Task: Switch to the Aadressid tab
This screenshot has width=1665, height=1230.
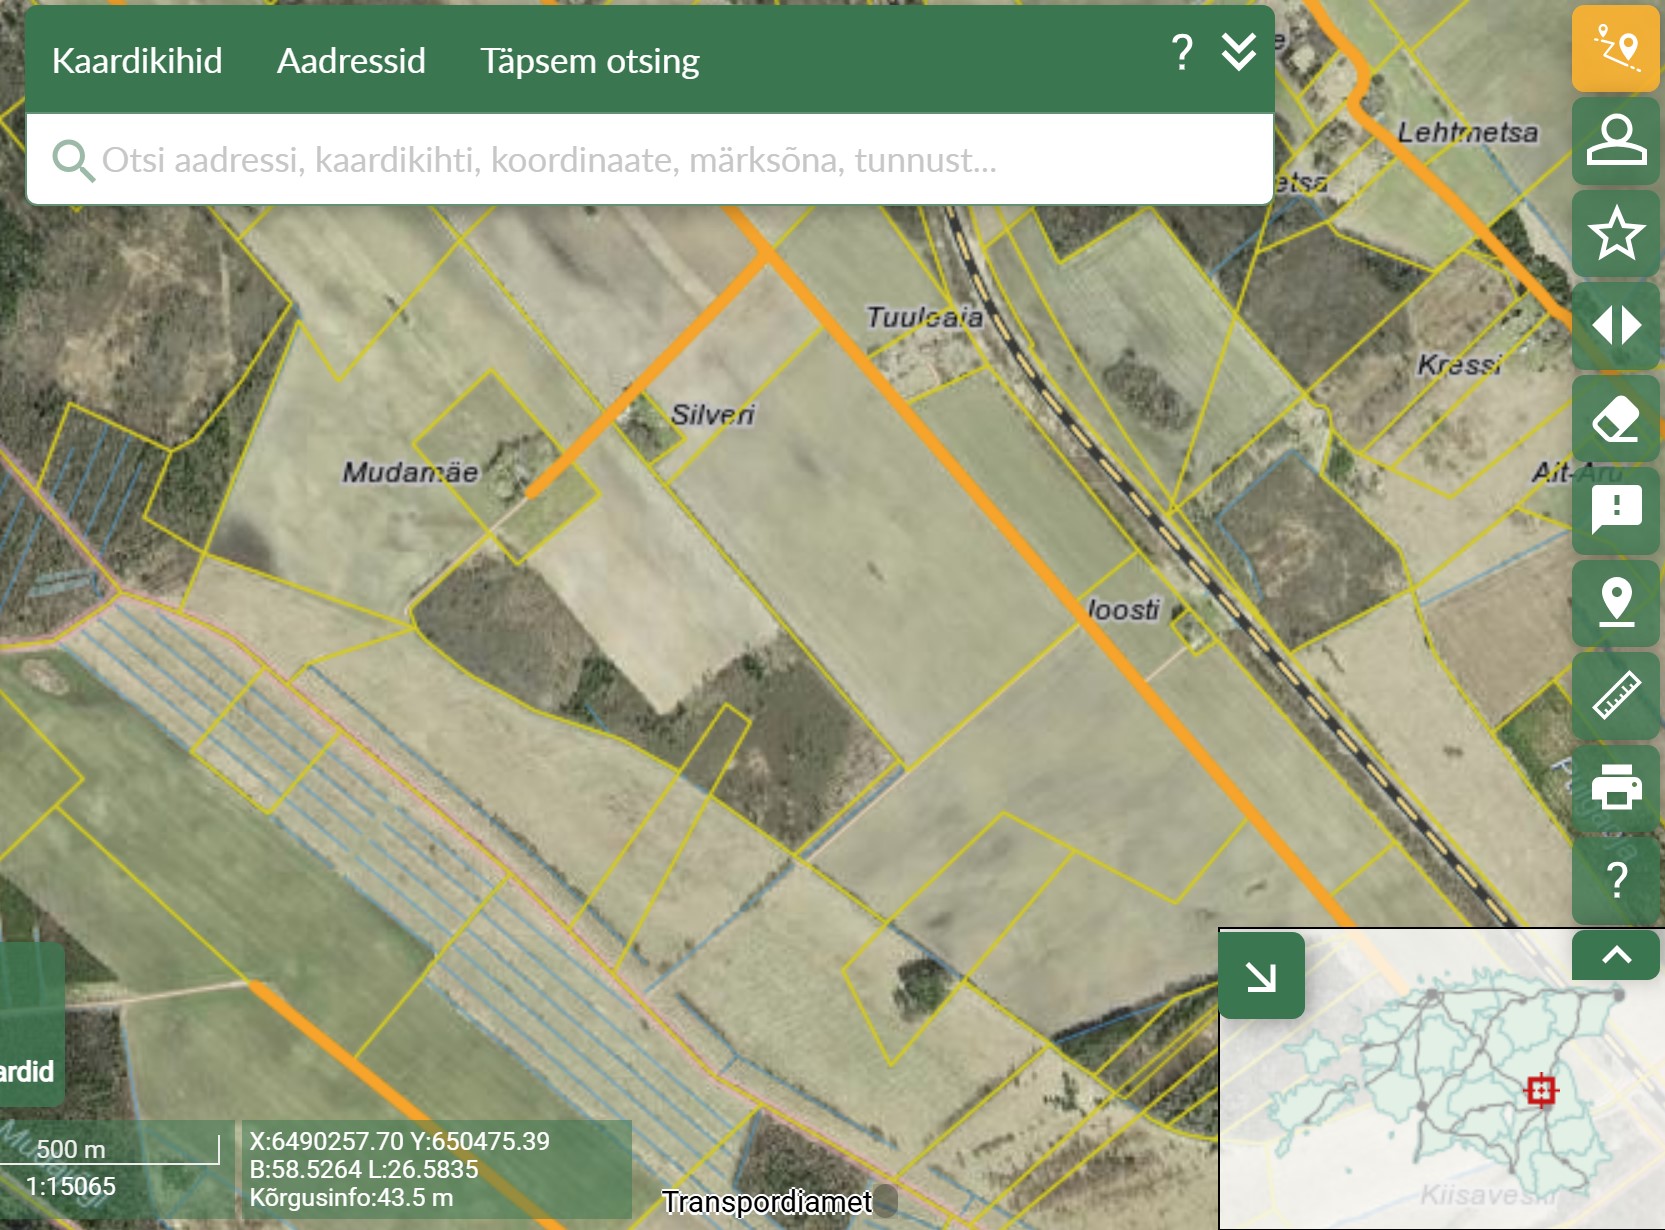Action: (351, 61)
